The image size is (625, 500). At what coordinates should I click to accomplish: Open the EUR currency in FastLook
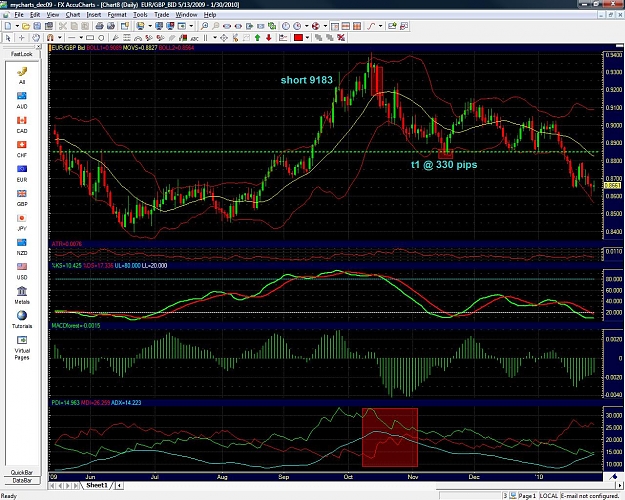pos(22,173)
